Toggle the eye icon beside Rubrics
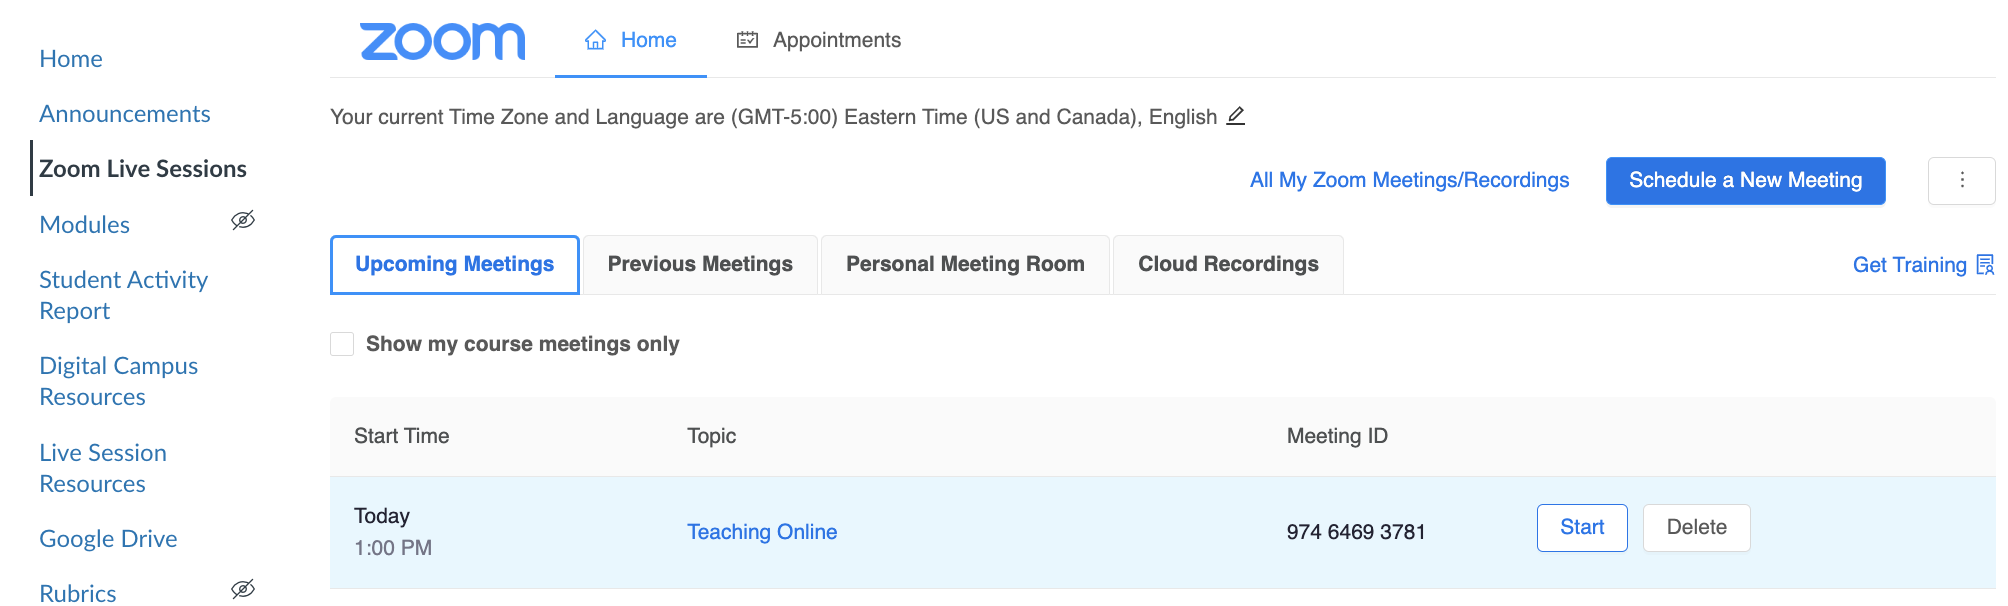2008x606 pixels. coord(243,589)
